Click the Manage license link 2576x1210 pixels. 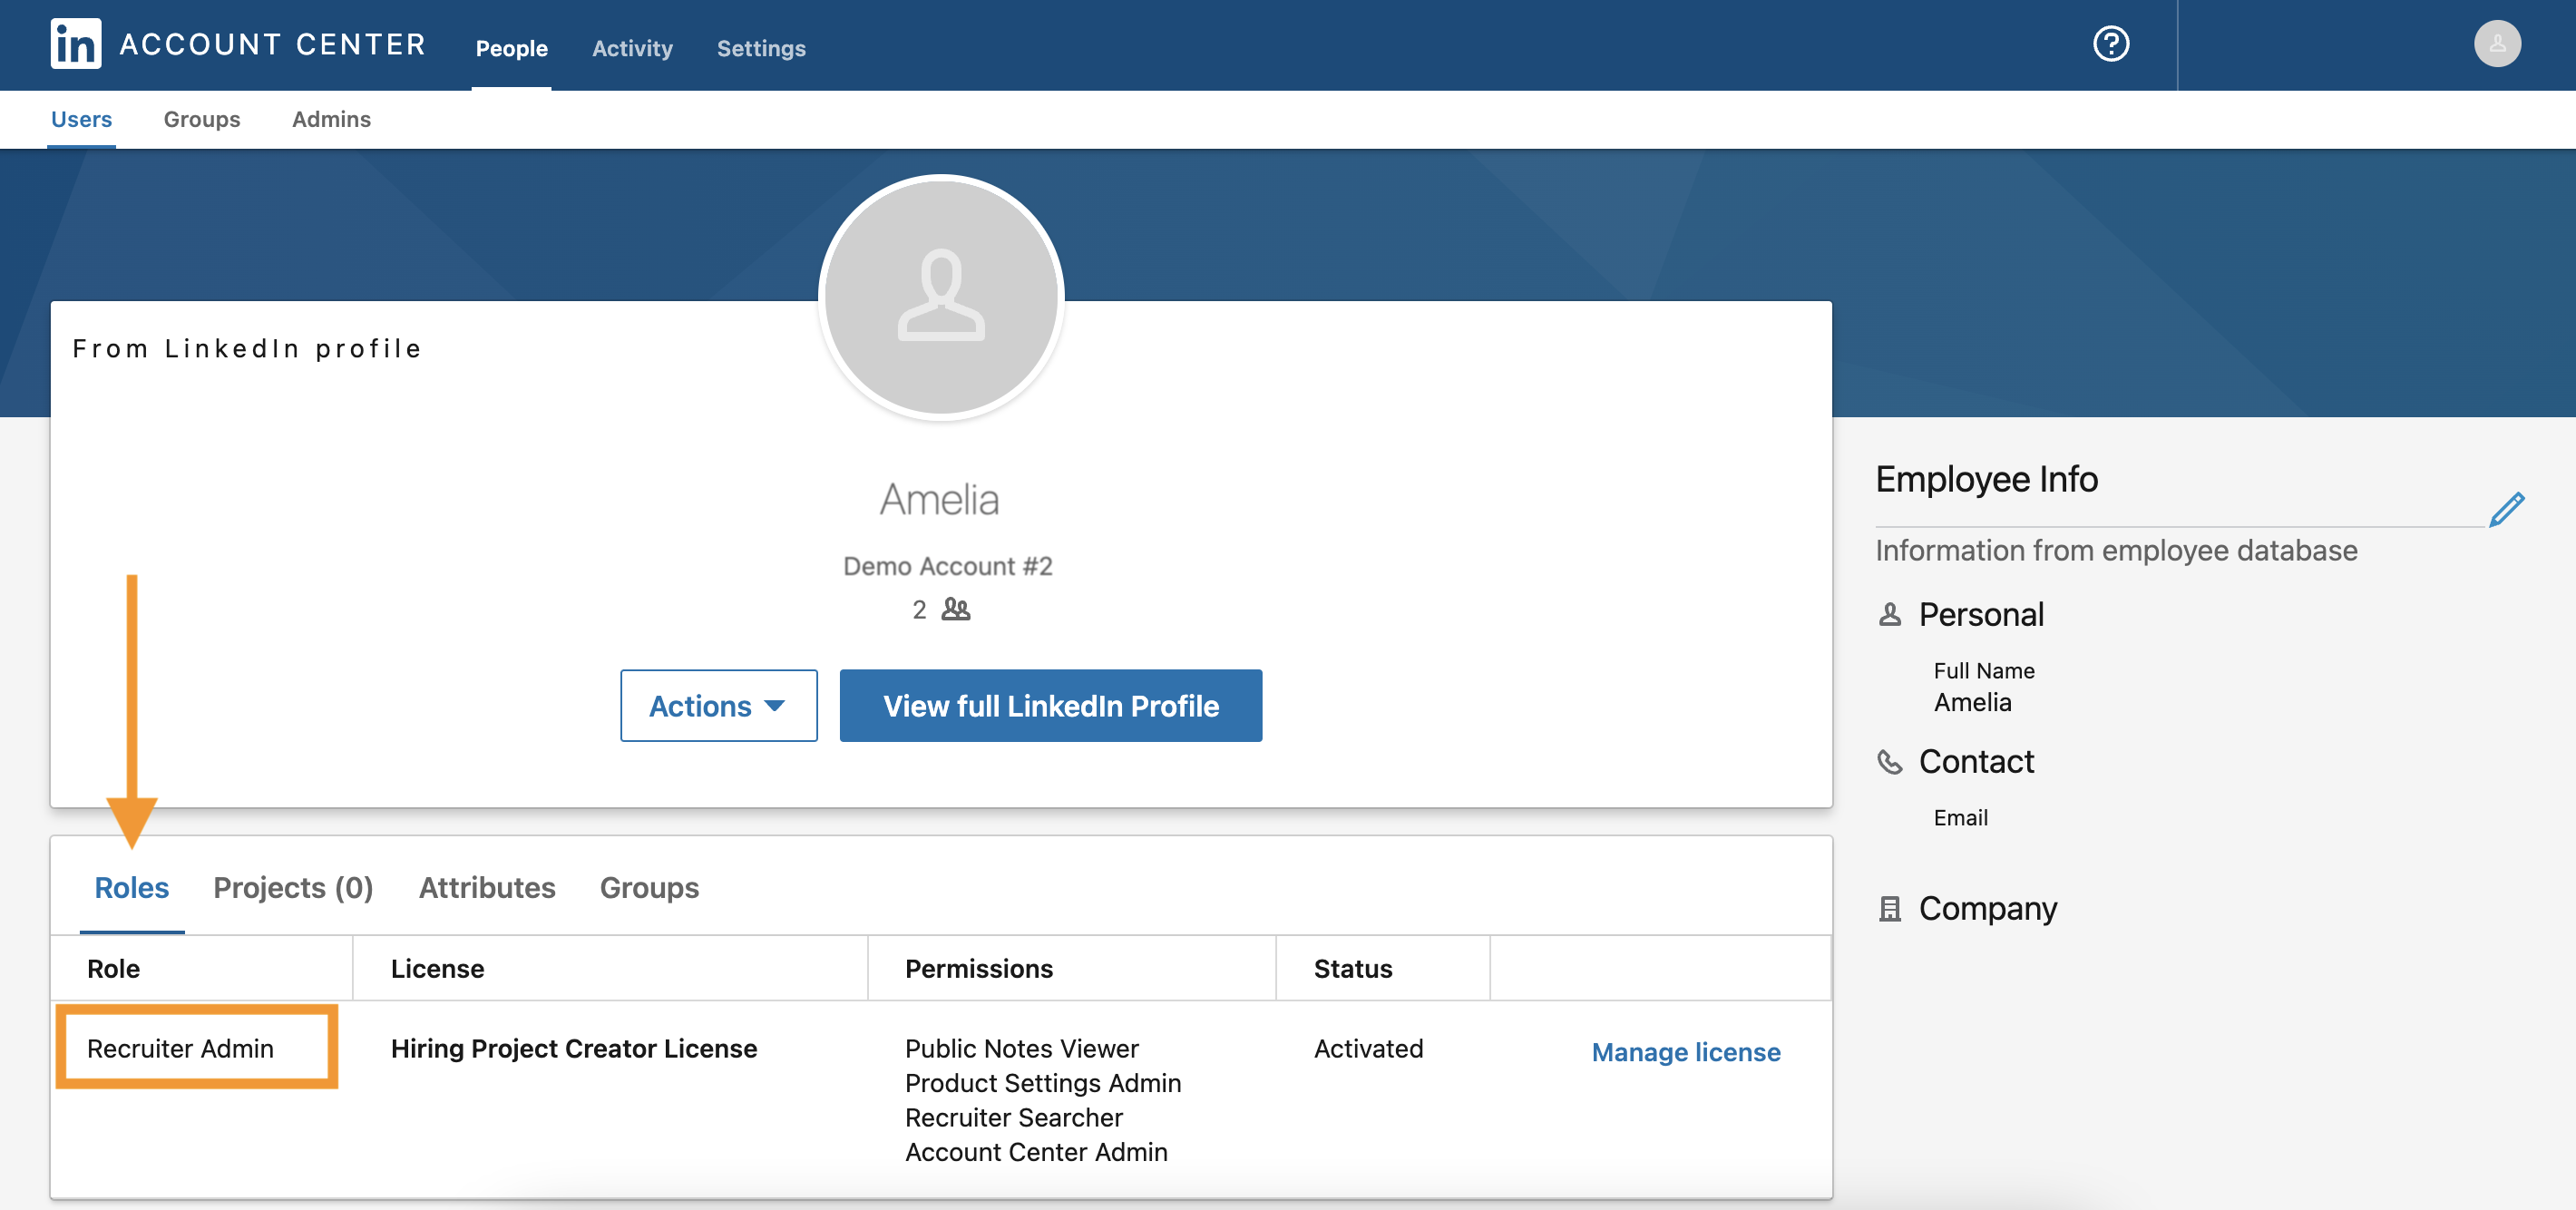pos(1686,1052)
